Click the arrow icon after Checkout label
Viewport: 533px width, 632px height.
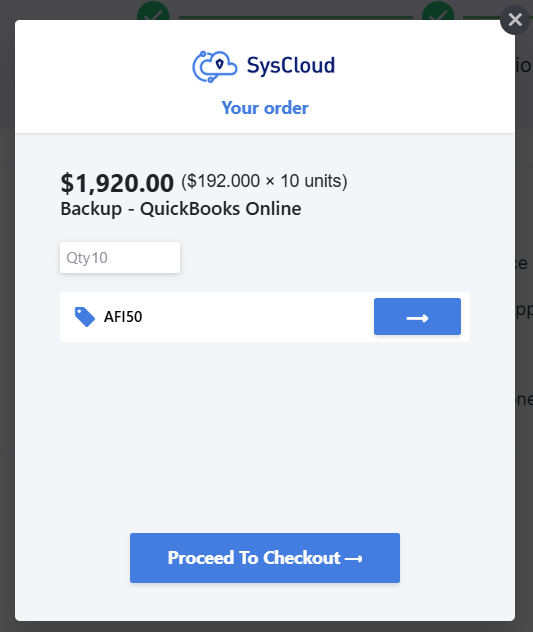[354, 559]
